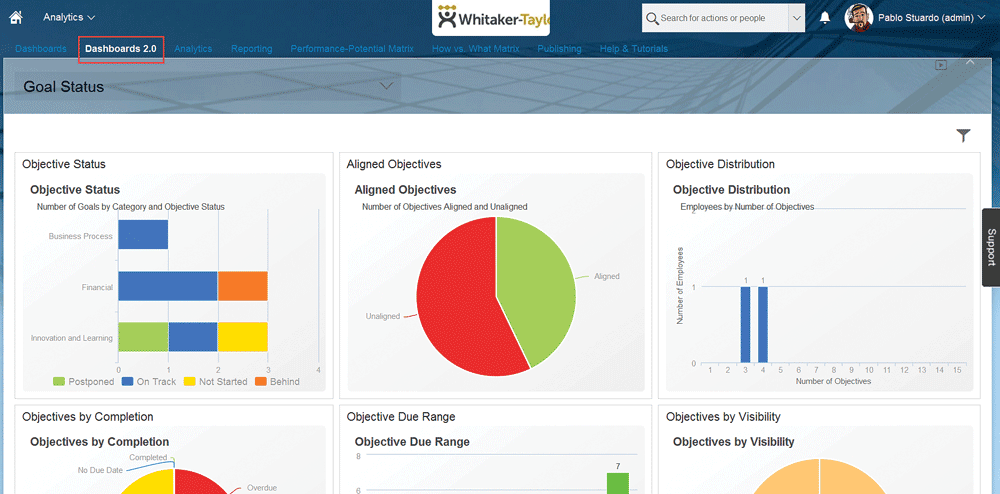Click Pablo Stuardo's profile avatar
This screenshot has width=1000, height=494.
coord(858,18)
